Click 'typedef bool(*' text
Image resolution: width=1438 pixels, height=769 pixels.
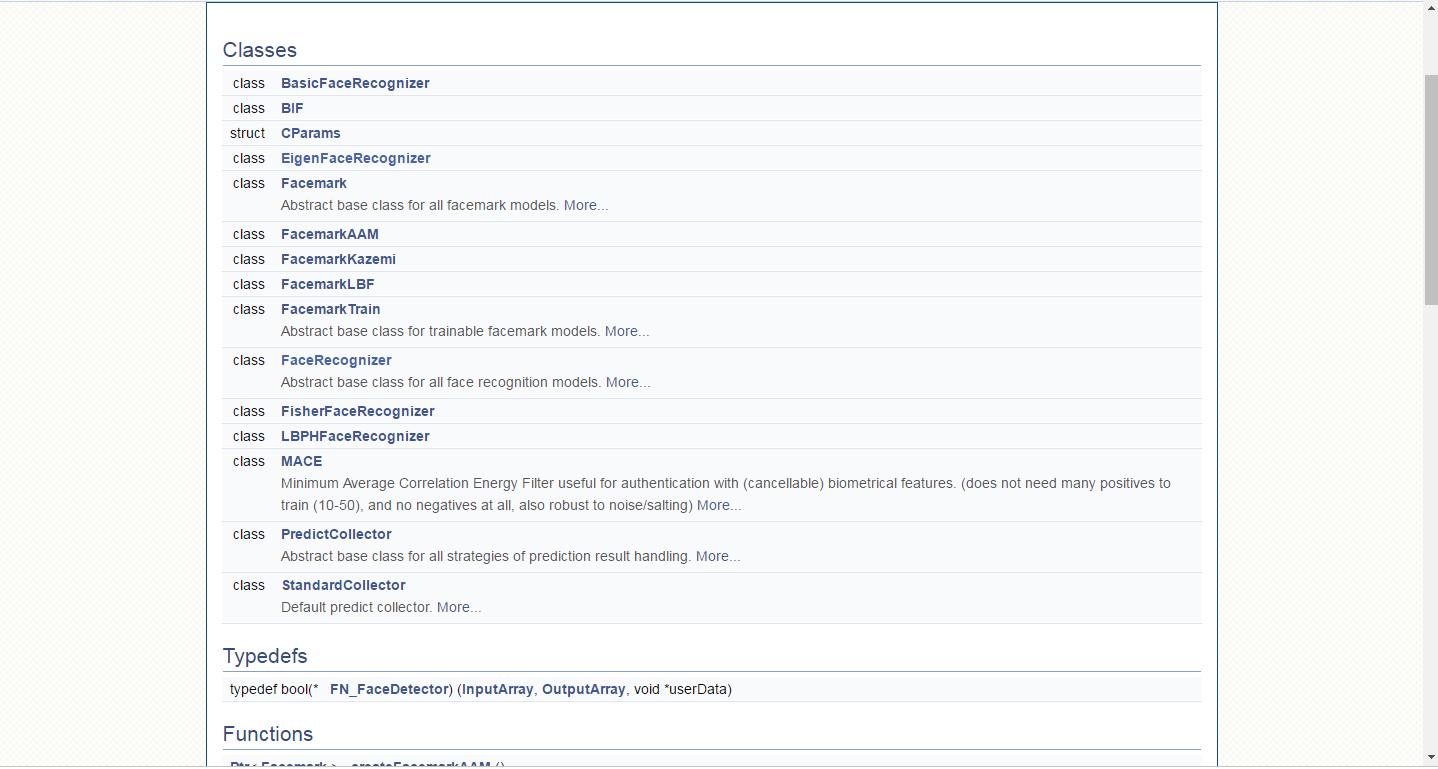coord(274,689)
